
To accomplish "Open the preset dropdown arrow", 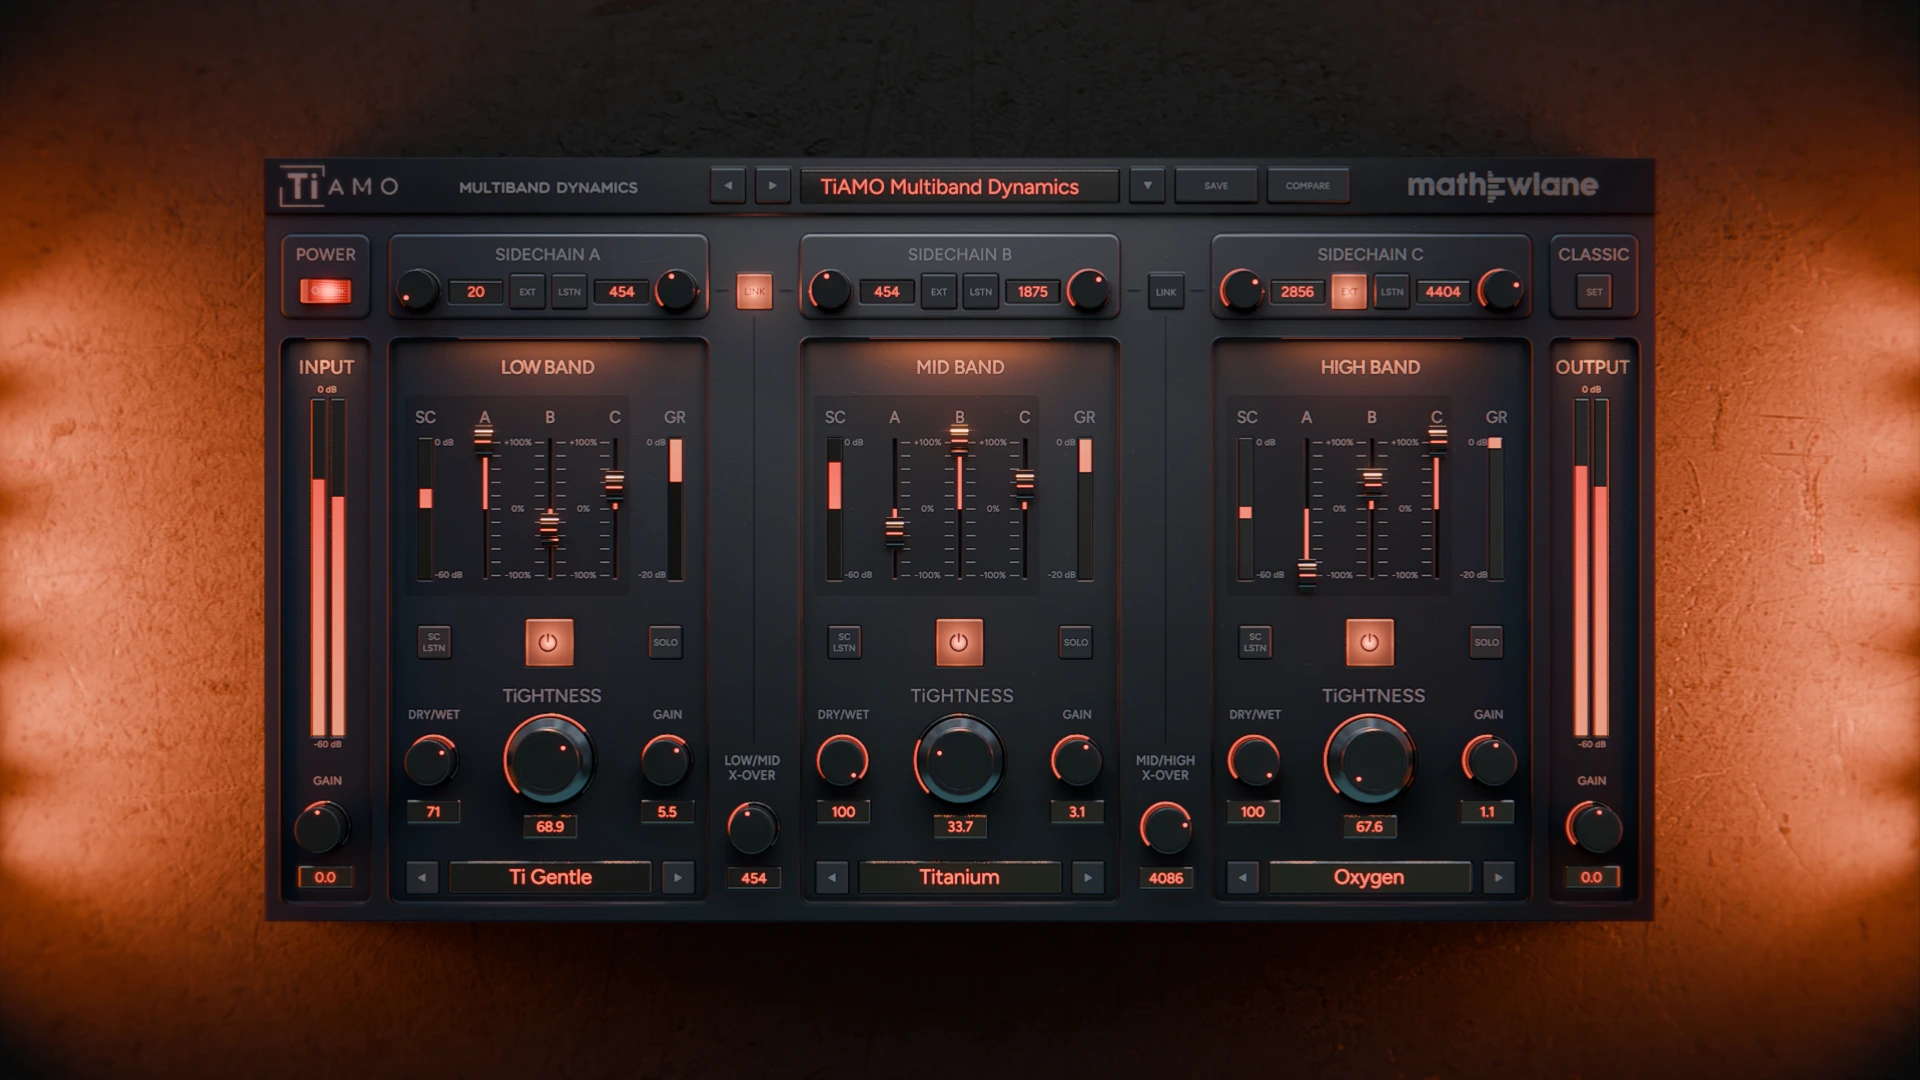I will [x=1147, y=186].
